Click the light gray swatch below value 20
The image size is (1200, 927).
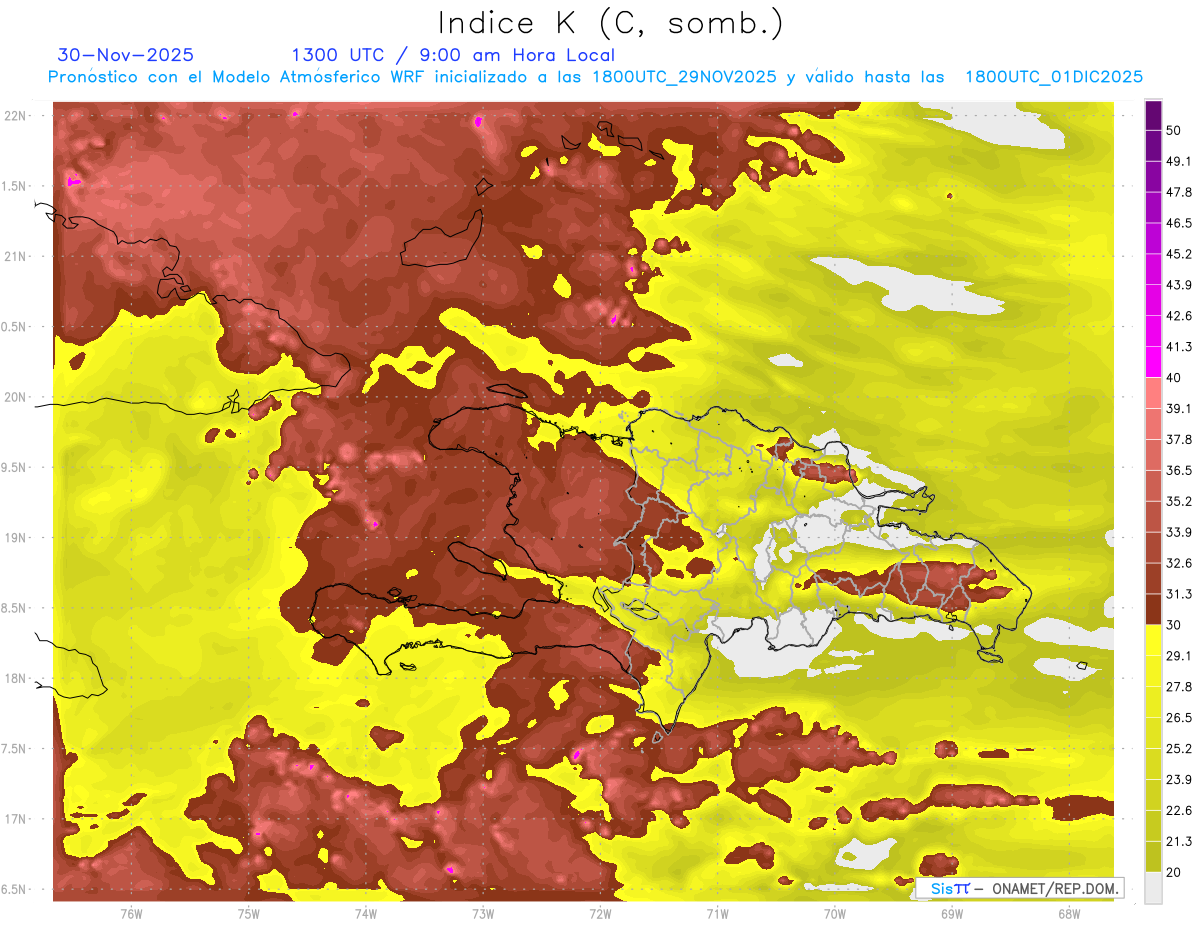pos(1153,888)
